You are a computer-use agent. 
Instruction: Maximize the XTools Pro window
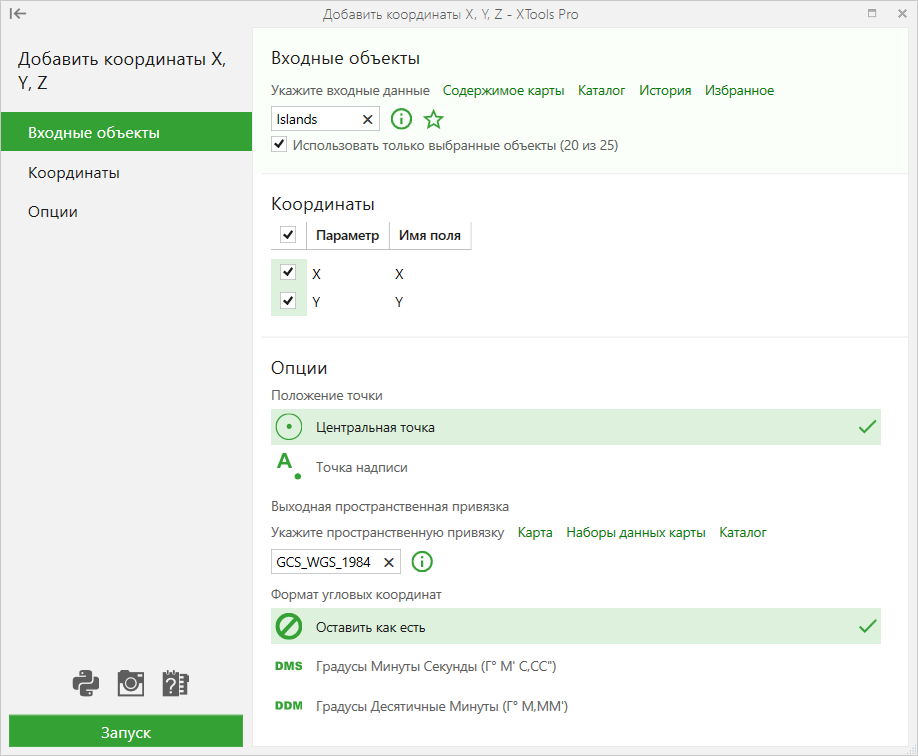pyautogui.click(x=872, y=13)
